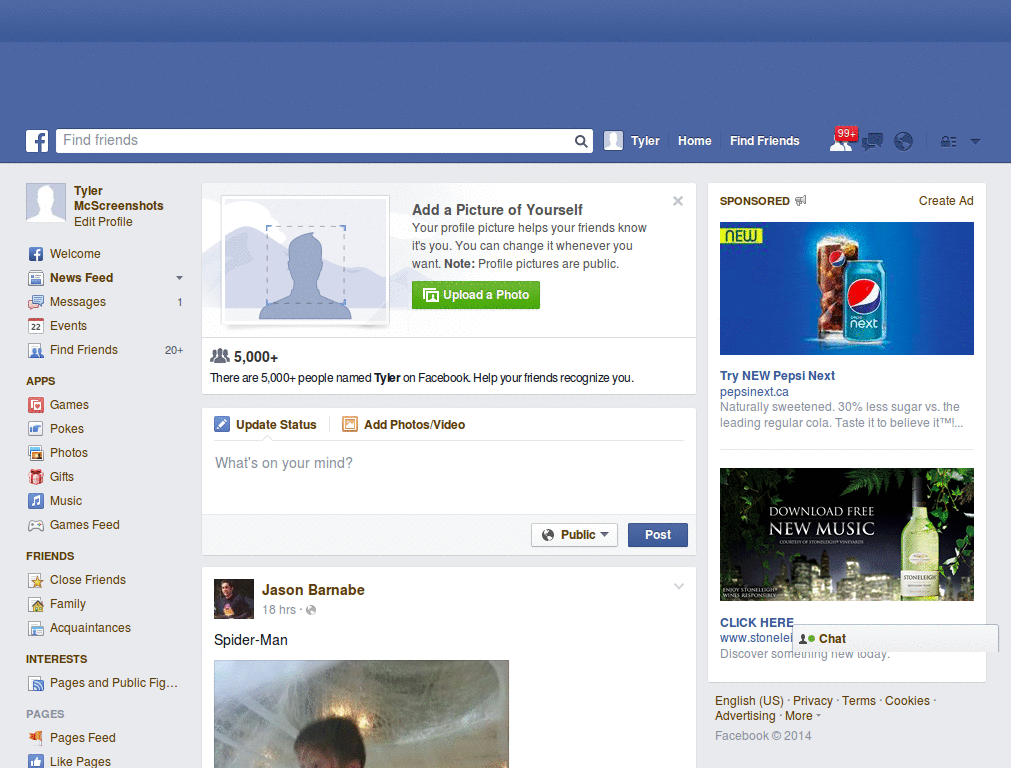Click Edit Profile link

click(103, 222)
